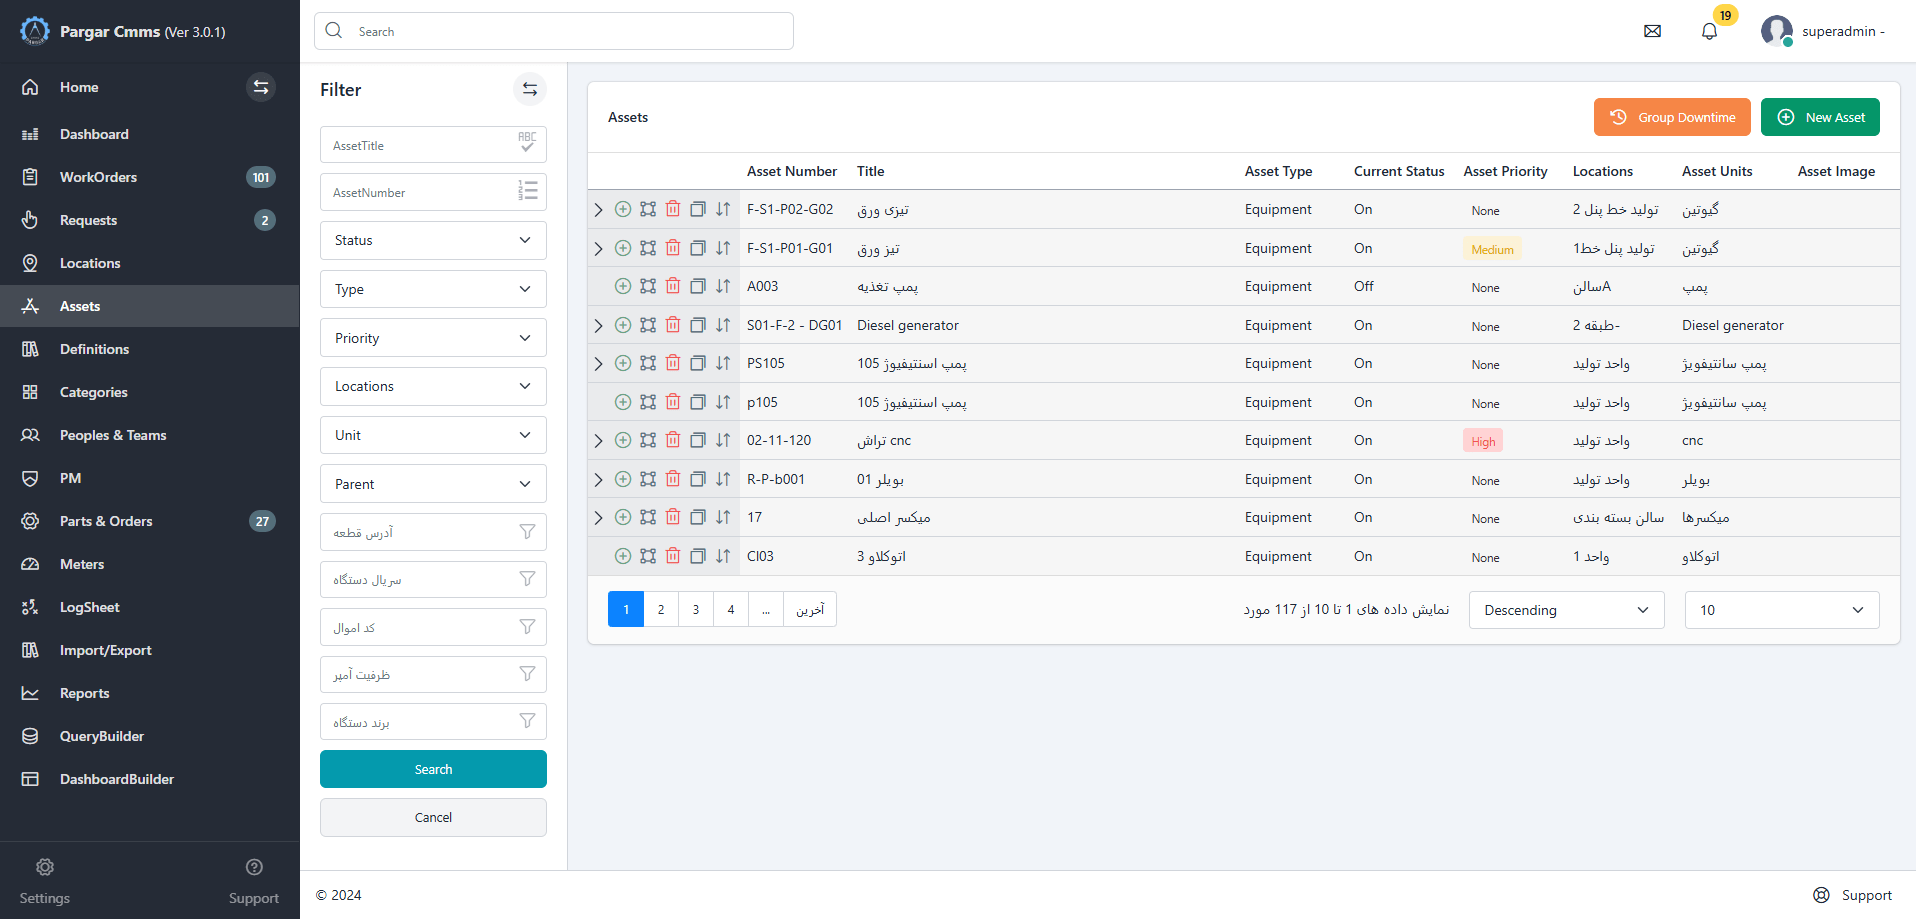This screenshot has width=1916, height=919.
Task: Open WorkOrders in the sidebar menu
Action: click(x=98, y=177)
